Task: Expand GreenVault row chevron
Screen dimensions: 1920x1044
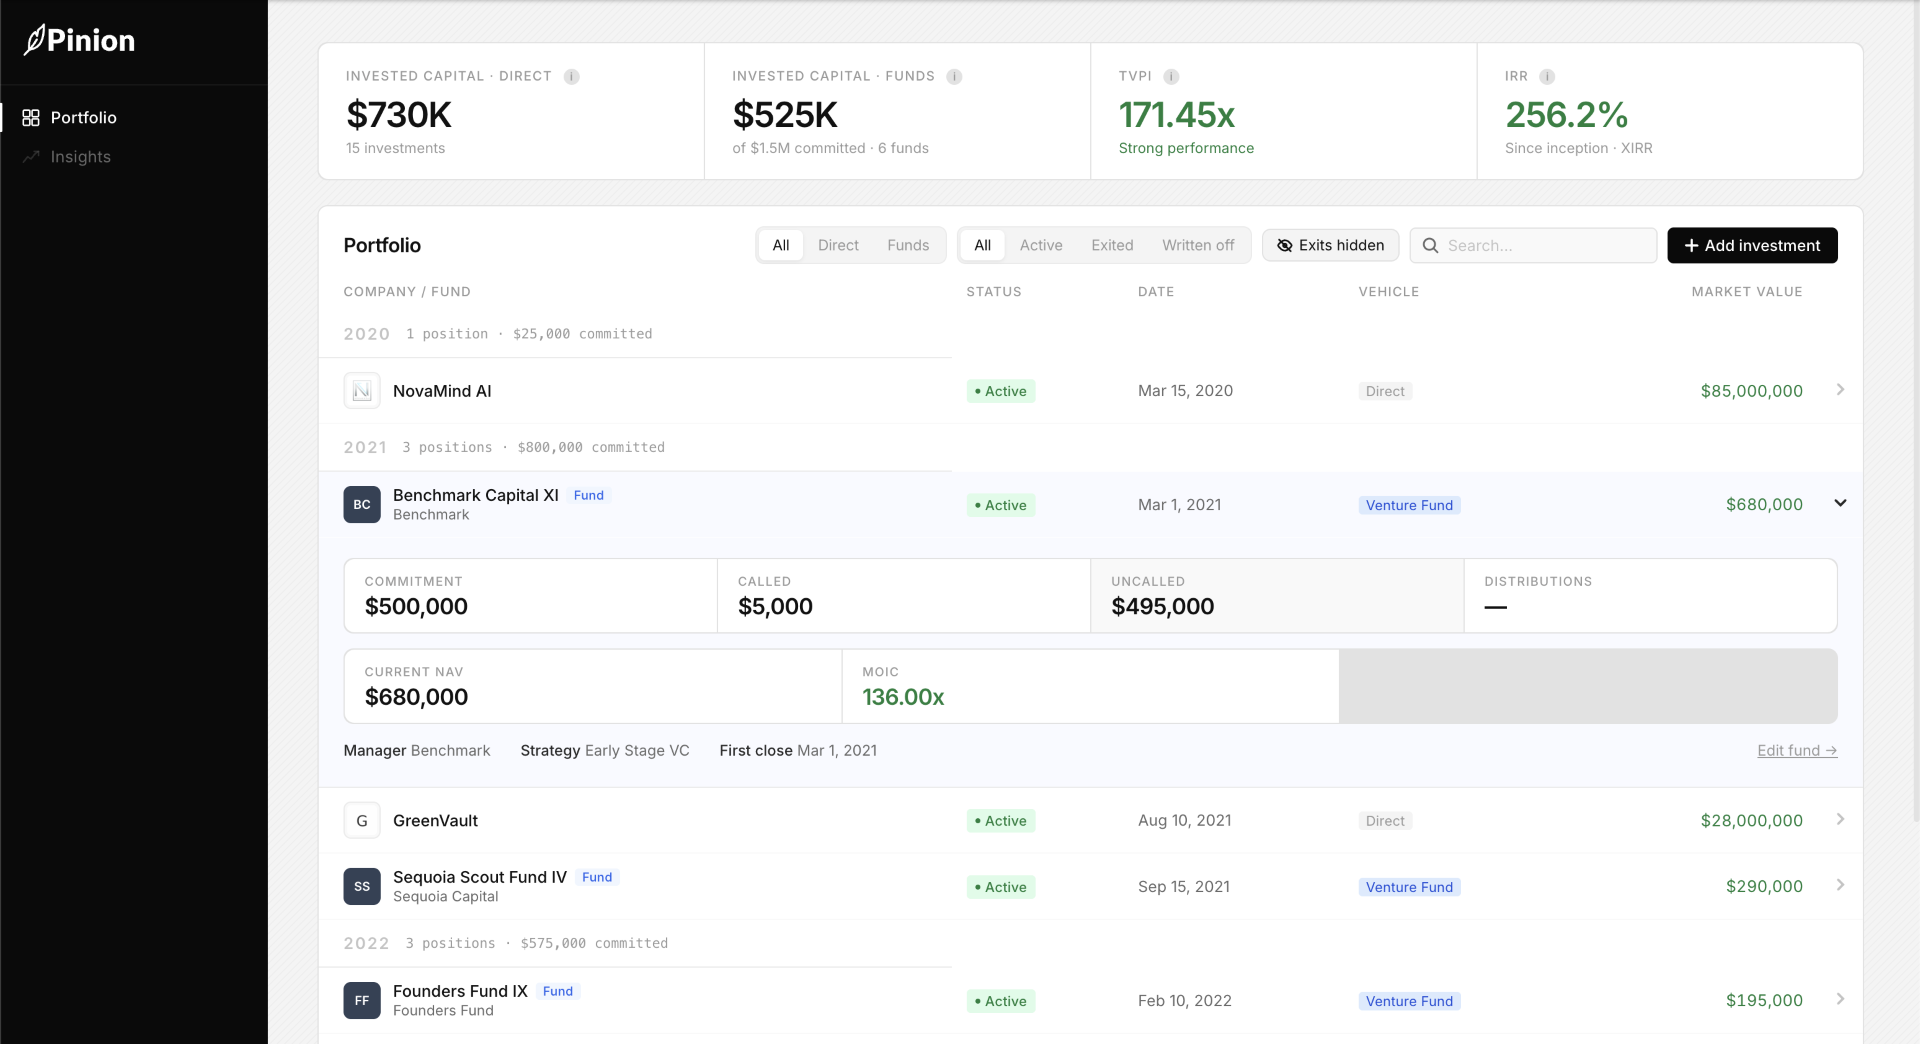Action: click(1840, 820)
